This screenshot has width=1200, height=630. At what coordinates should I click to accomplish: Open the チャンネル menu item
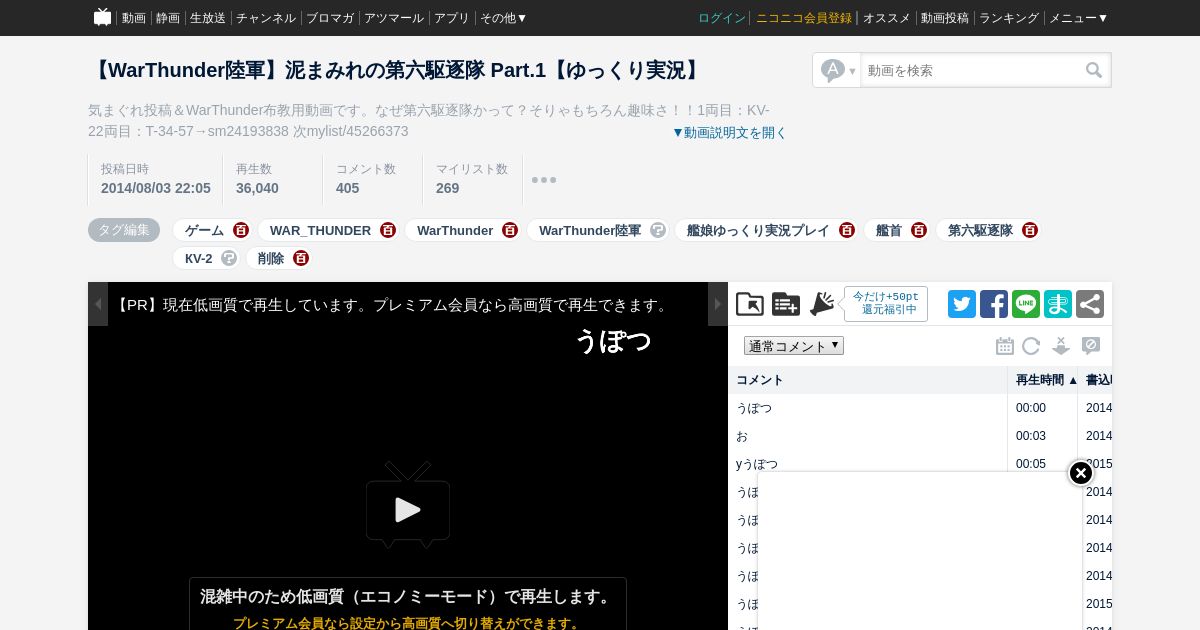(266, 18)
